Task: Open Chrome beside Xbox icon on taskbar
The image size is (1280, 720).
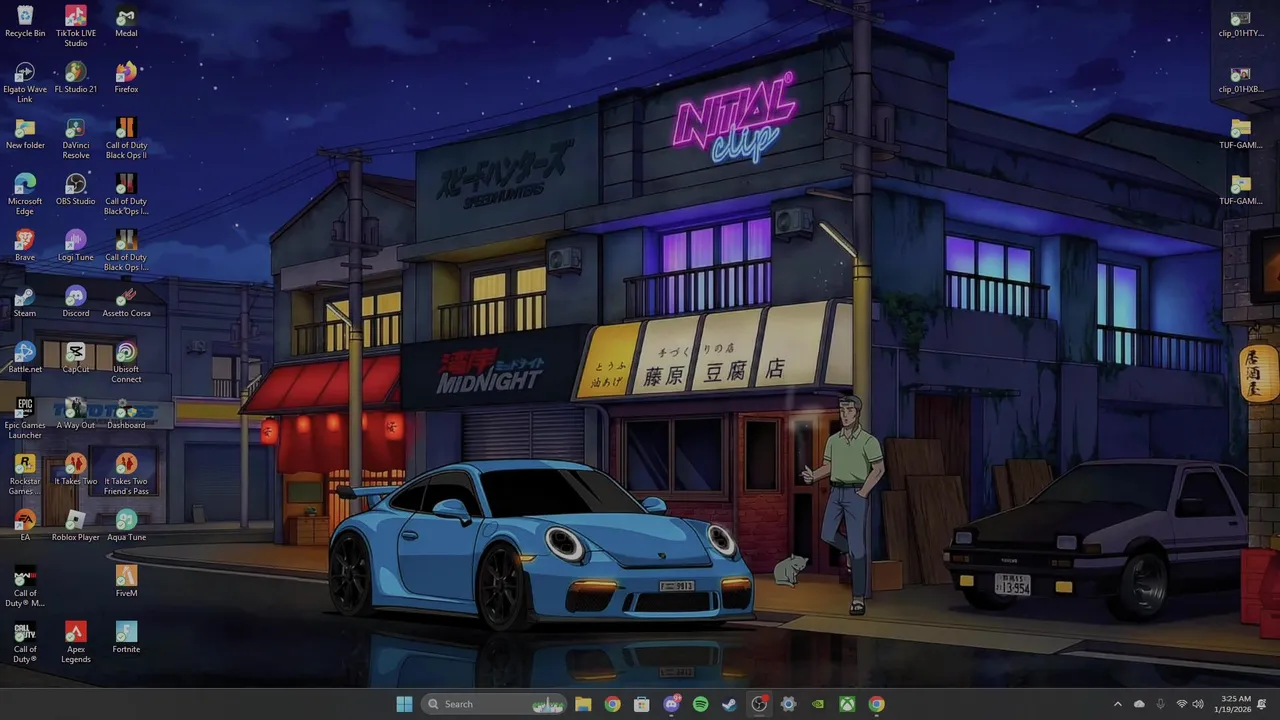Action: tap(876, 704)
